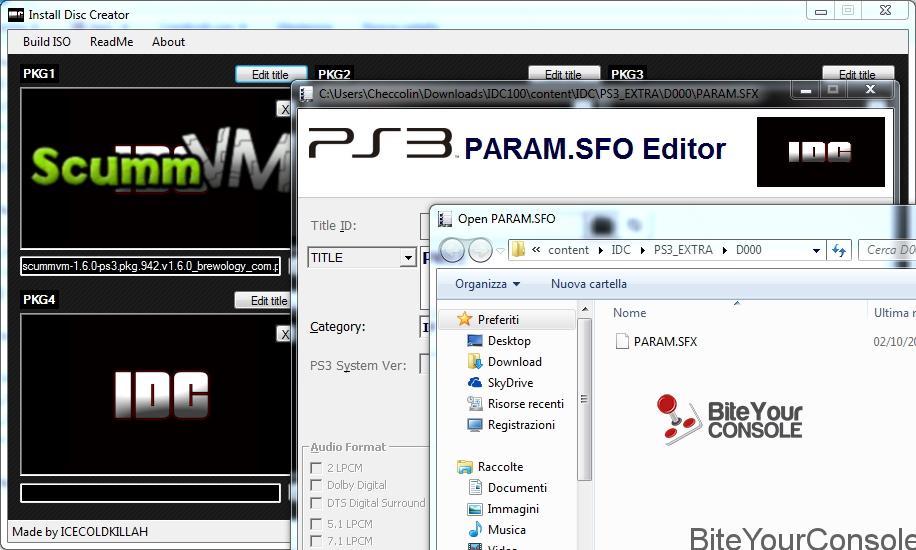The image size is (916, 550).
Task: Click the Download folder icon
Action: 475,362
